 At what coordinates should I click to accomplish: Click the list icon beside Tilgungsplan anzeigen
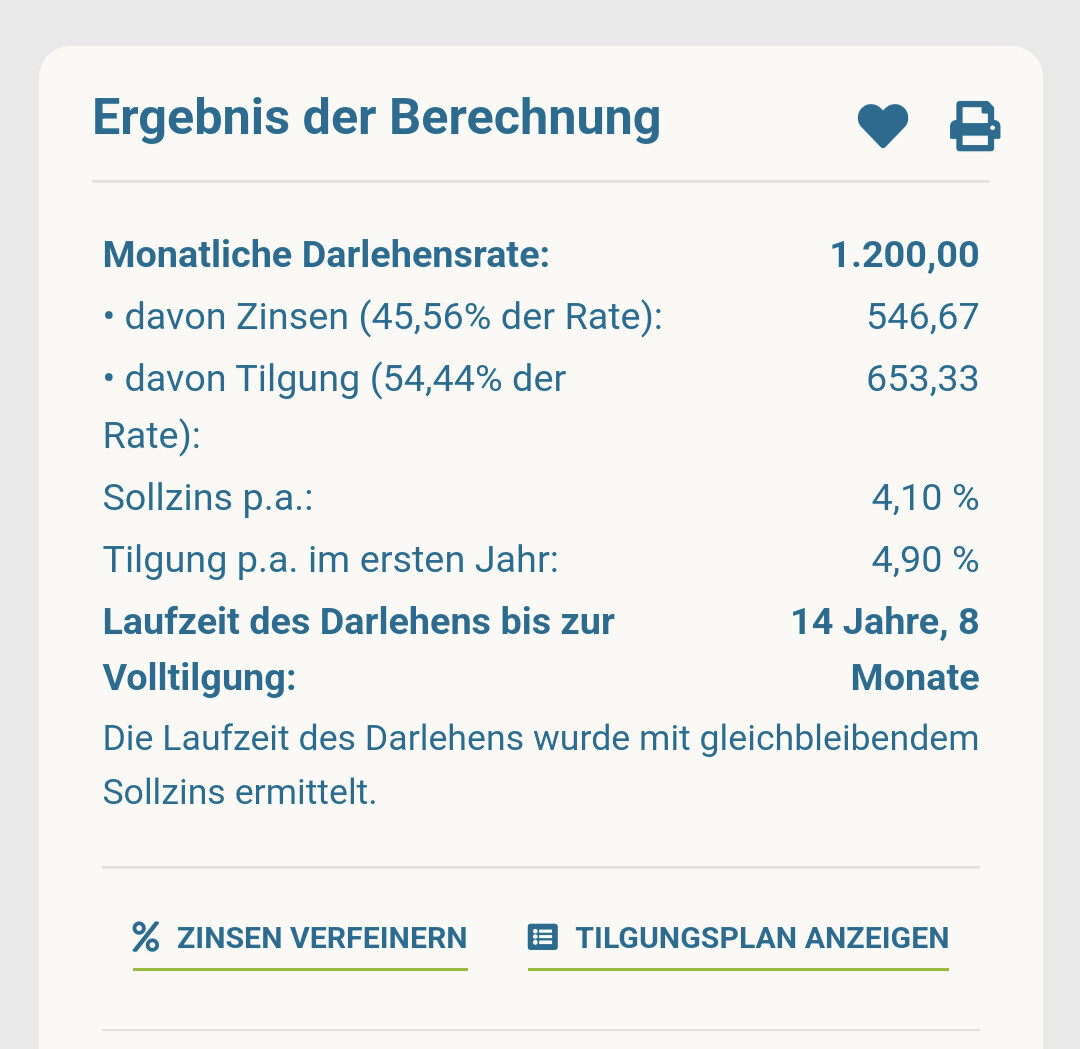point(542,937)
